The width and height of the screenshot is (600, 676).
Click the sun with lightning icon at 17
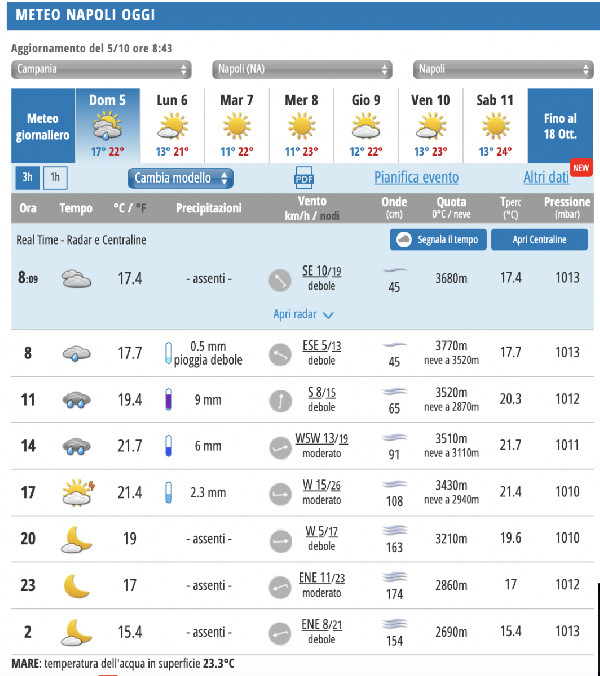(x=75, y=492)
